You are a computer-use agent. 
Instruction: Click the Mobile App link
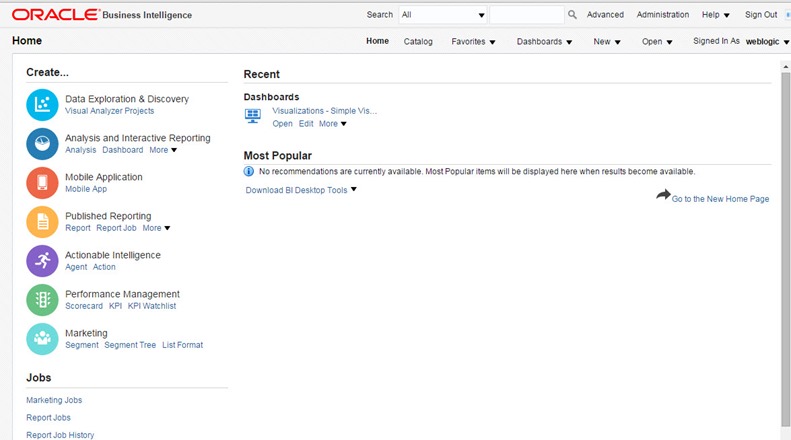click(86, 189)
